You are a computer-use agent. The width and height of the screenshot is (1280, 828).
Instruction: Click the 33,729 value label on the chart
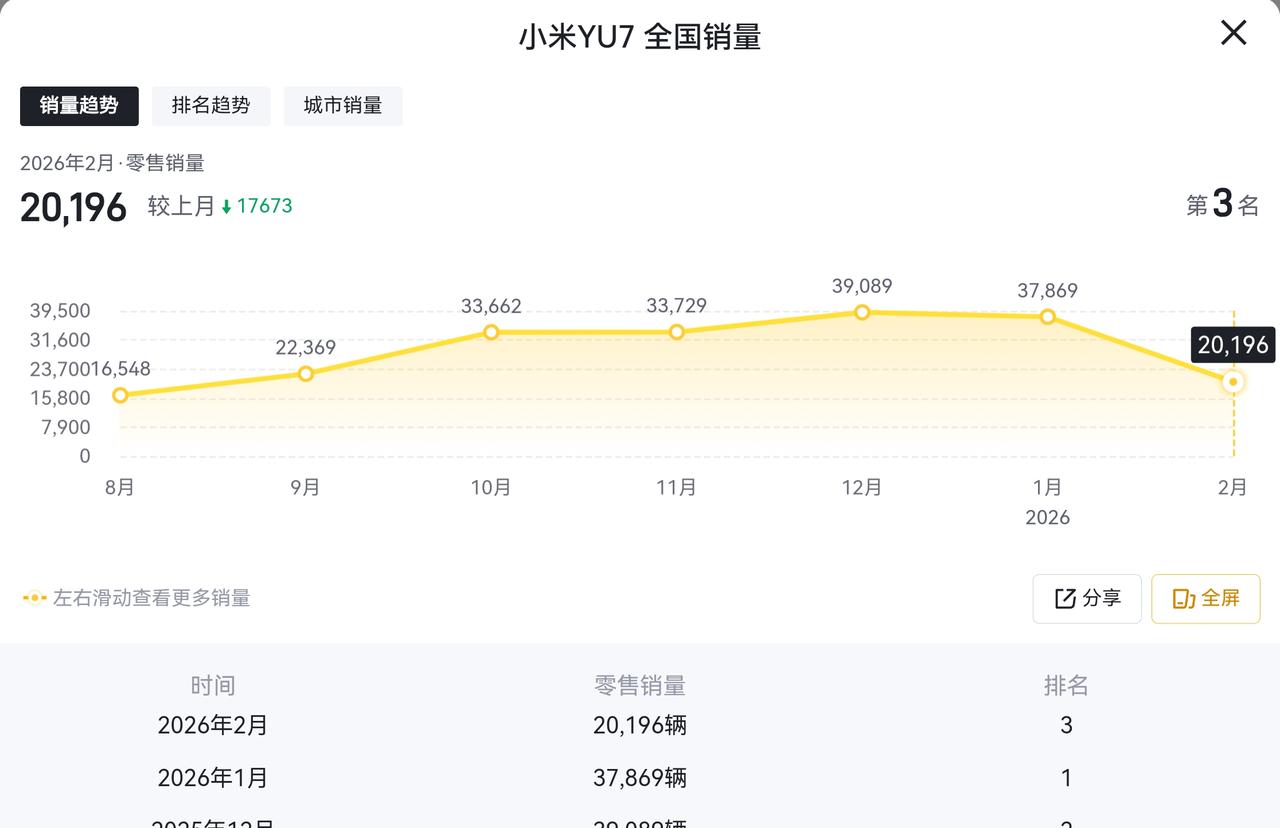pos(677,306)
